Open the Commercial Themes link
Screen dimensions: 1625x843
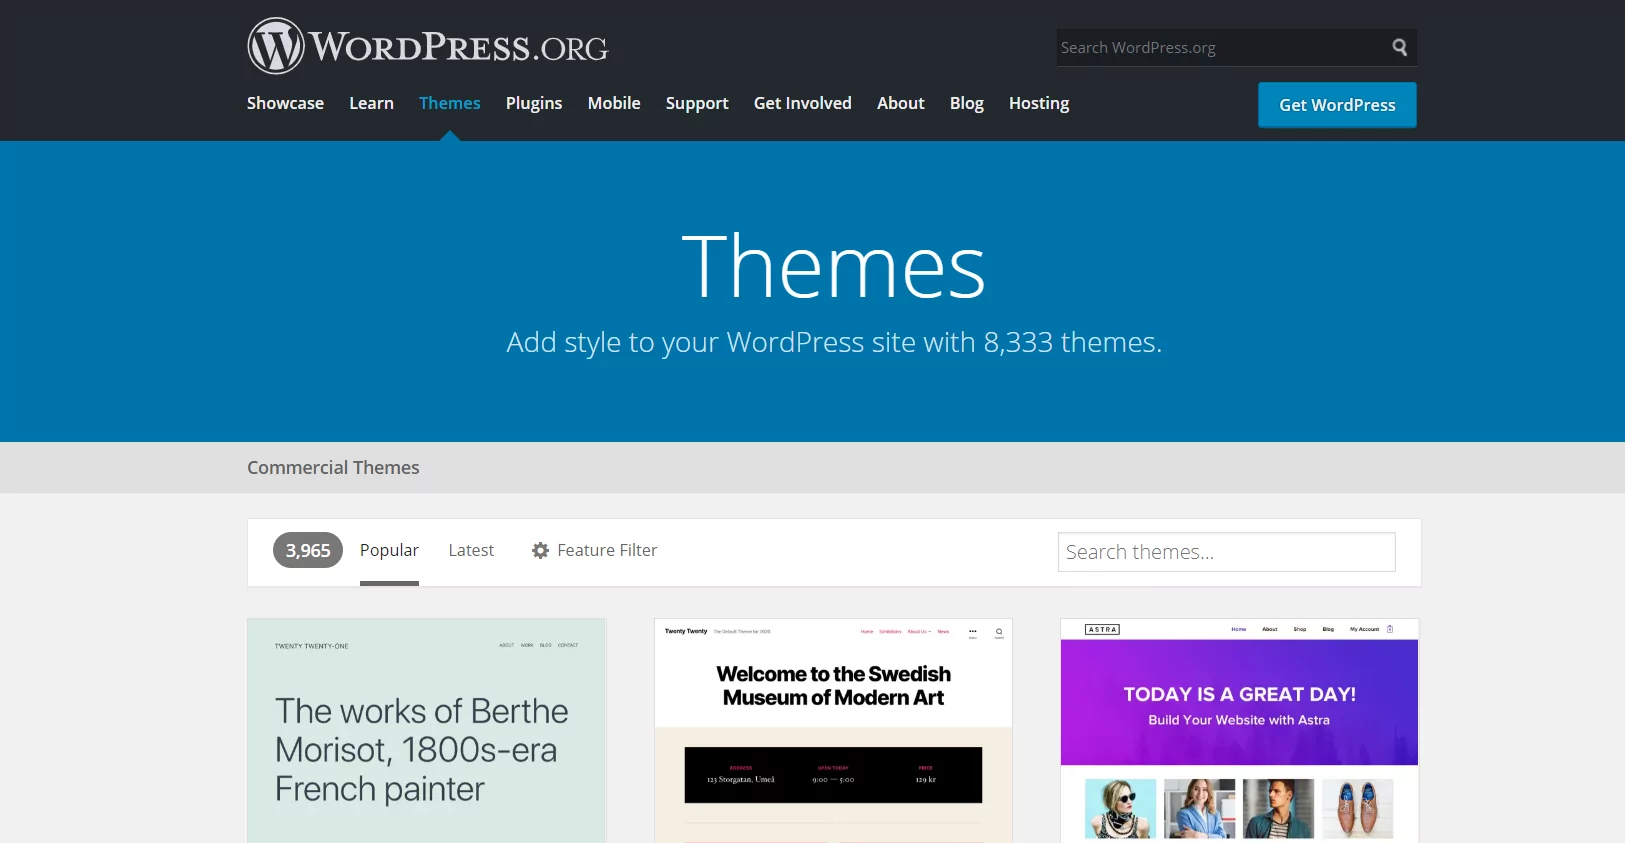click(333, 467)
